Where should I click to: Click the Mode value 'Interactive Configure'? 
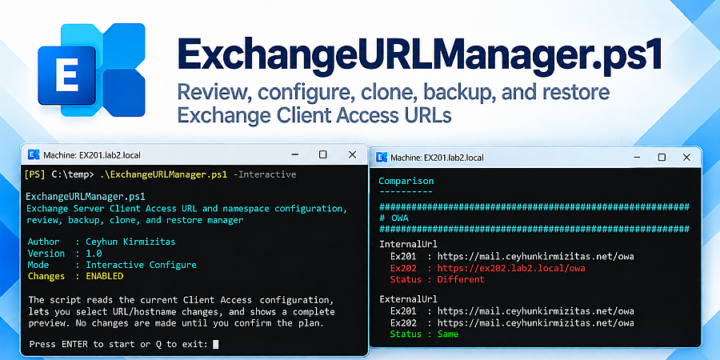pos(141,265)
